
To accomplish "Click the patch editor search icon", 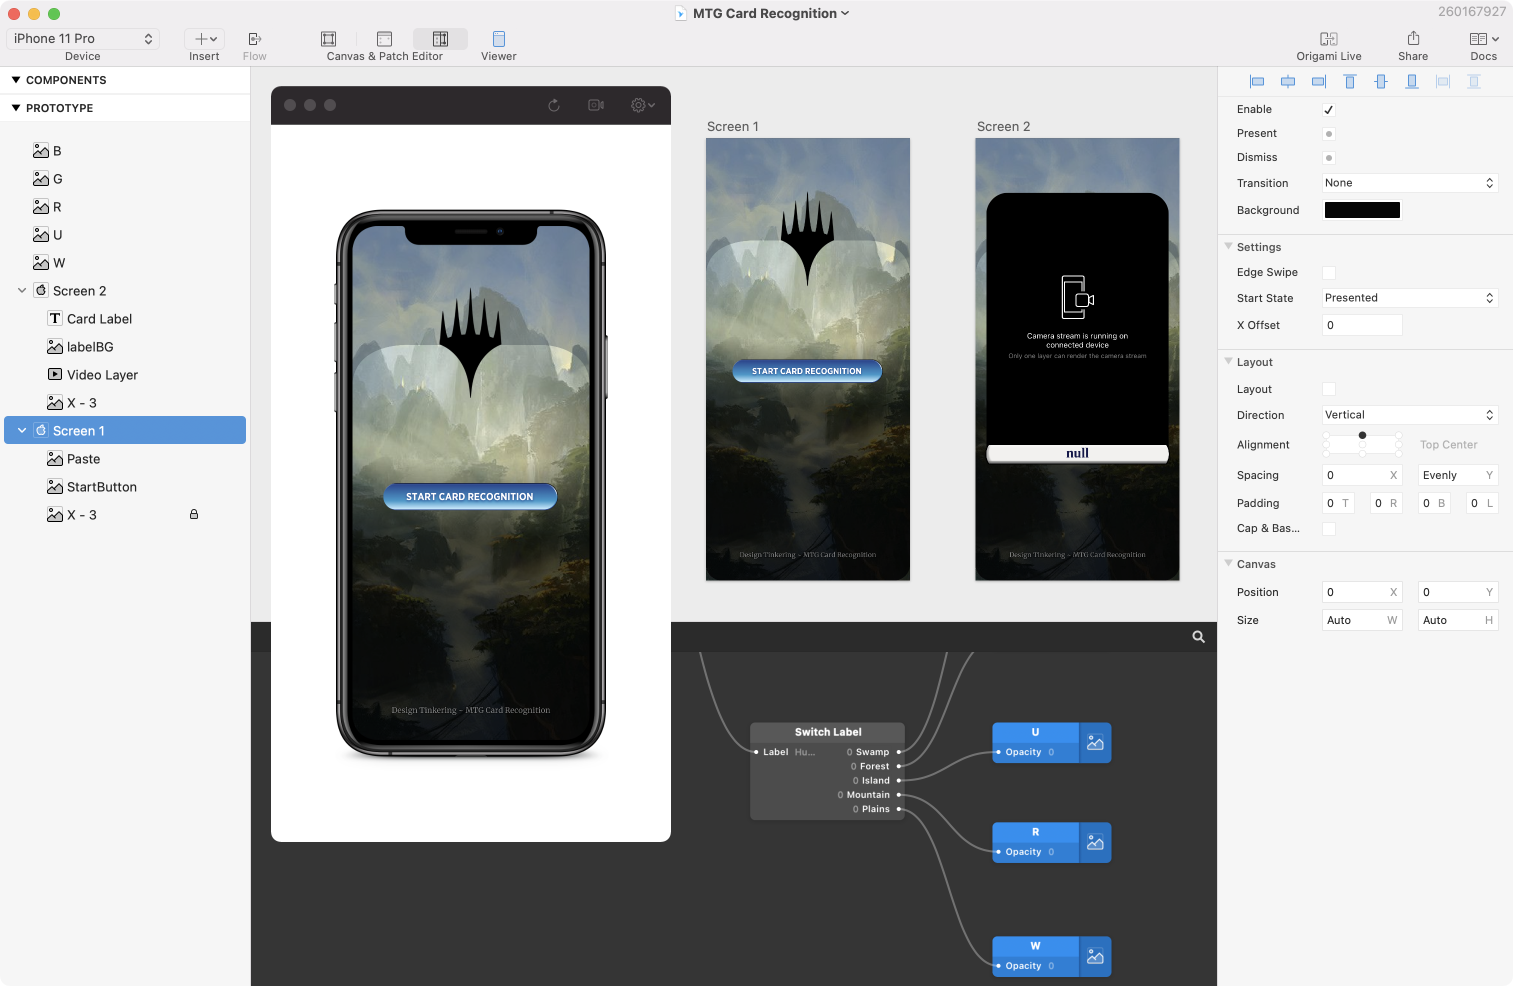I will [x=1199, y=637].
